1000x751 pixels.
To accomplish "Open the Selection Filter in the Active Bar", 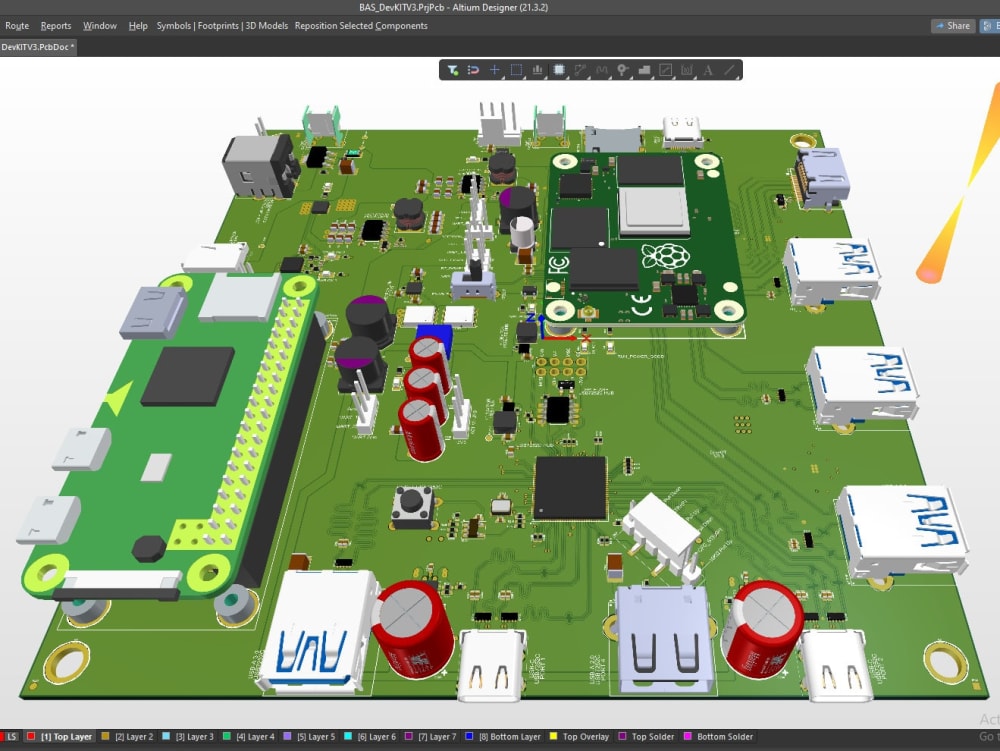I will click(x=452, y=70).
